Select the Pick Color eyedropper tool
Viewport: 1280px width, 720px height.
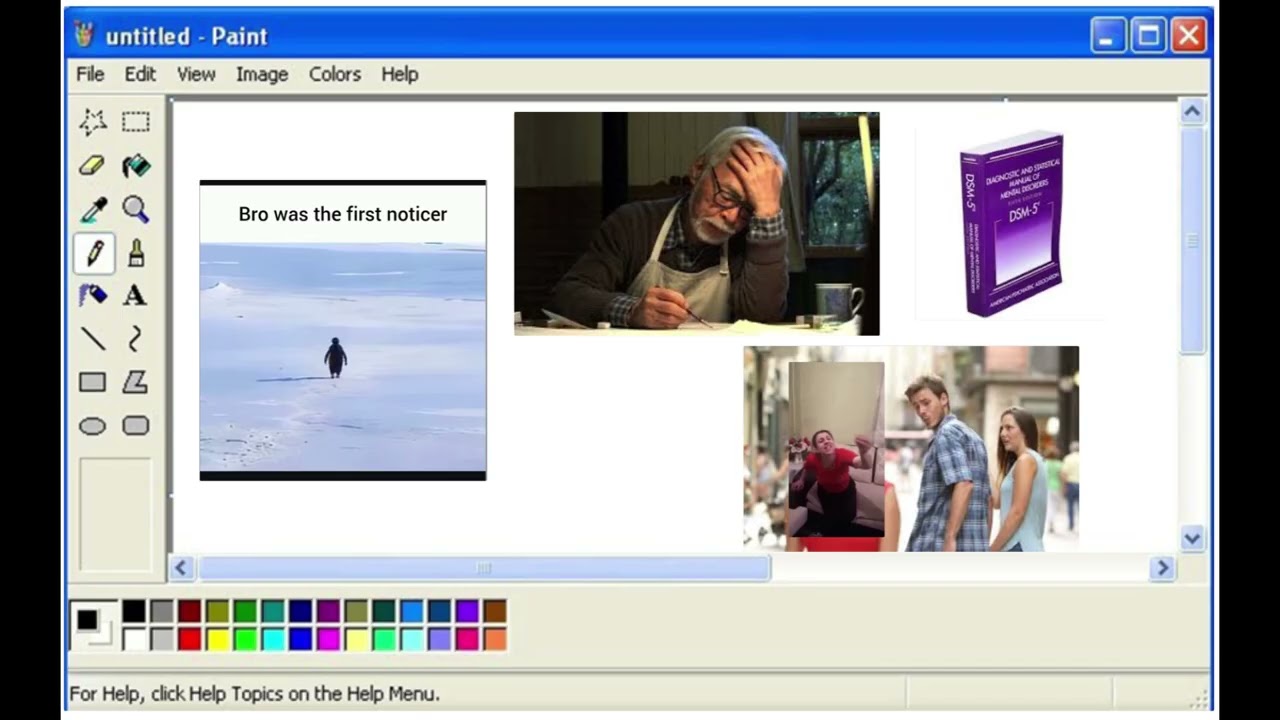pos(93,209)
